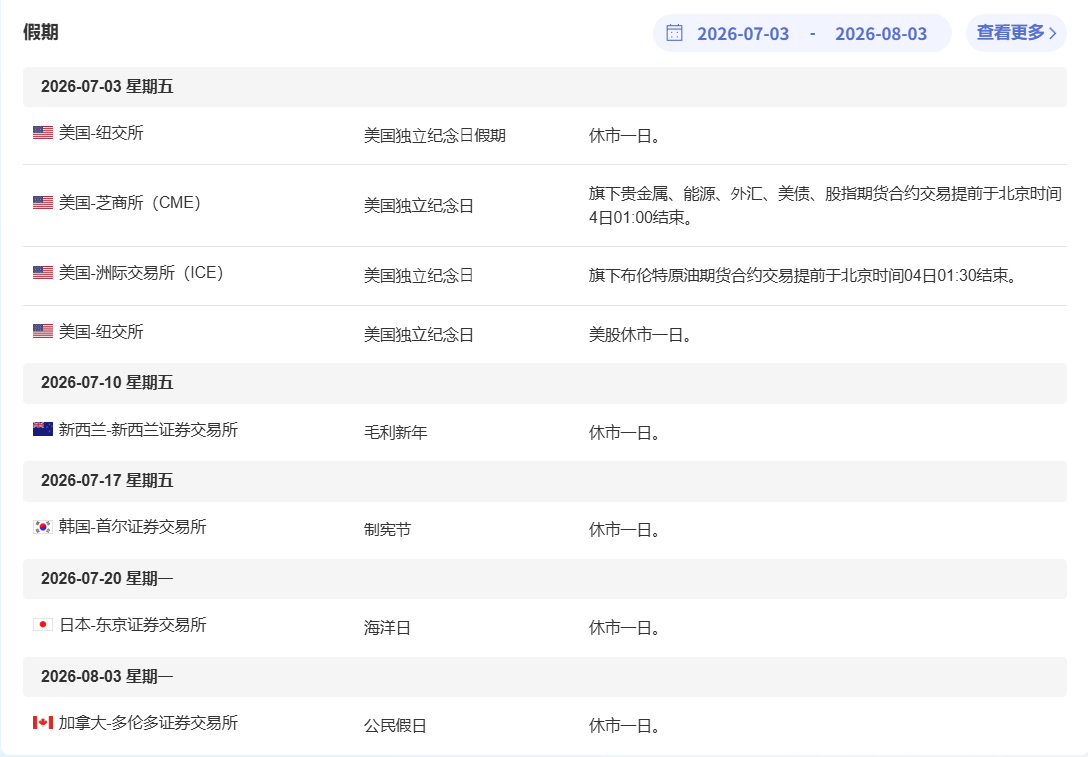
Task: Click 休市一日 in the 毛利新年 row
Action: [x=624, y=432]
